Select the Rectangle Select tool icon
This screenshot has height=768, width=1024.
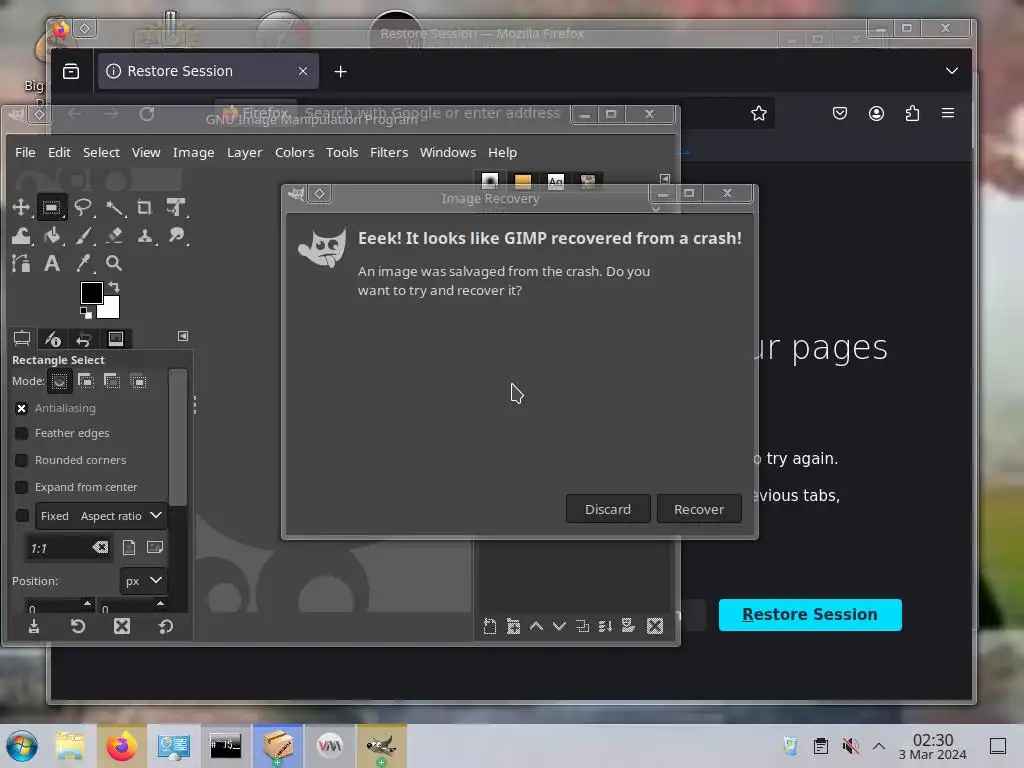(x=52, y=208)
